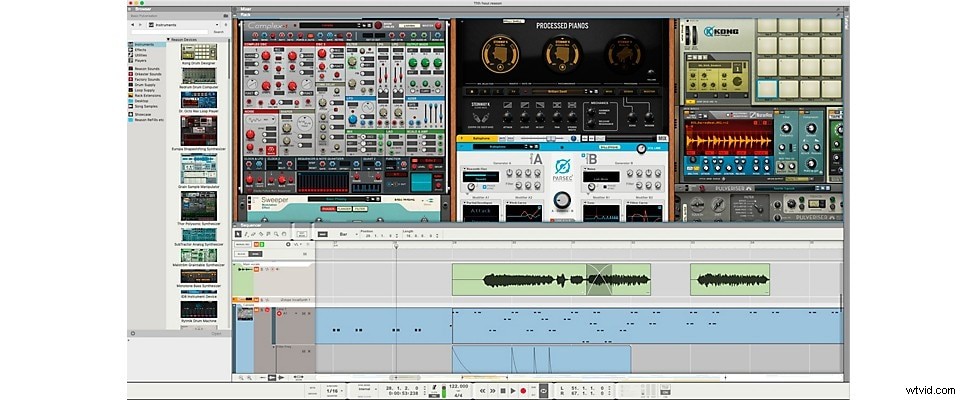The image size is (976, 400).
Task: Click the 122.000 tempo value
Action: pyautogui.click(x=459, y=386)
